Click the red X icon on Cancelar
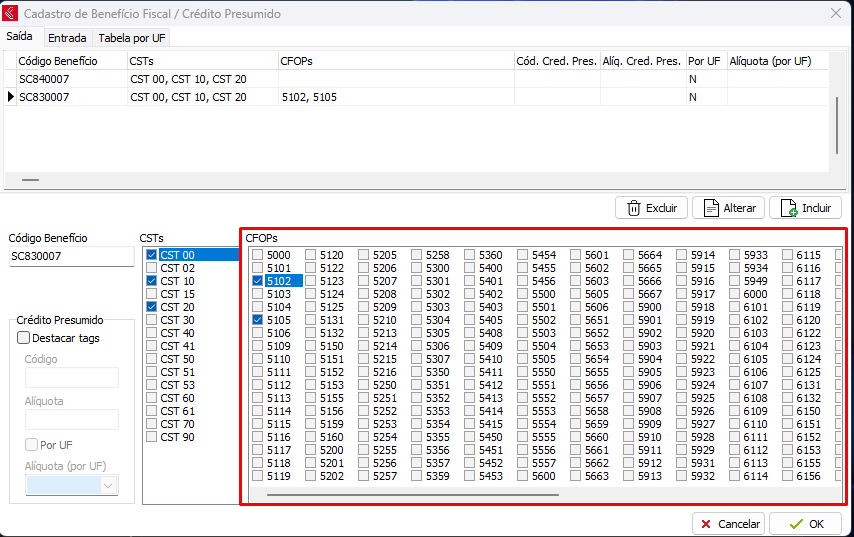854x537 pixels. coord(707,524)
